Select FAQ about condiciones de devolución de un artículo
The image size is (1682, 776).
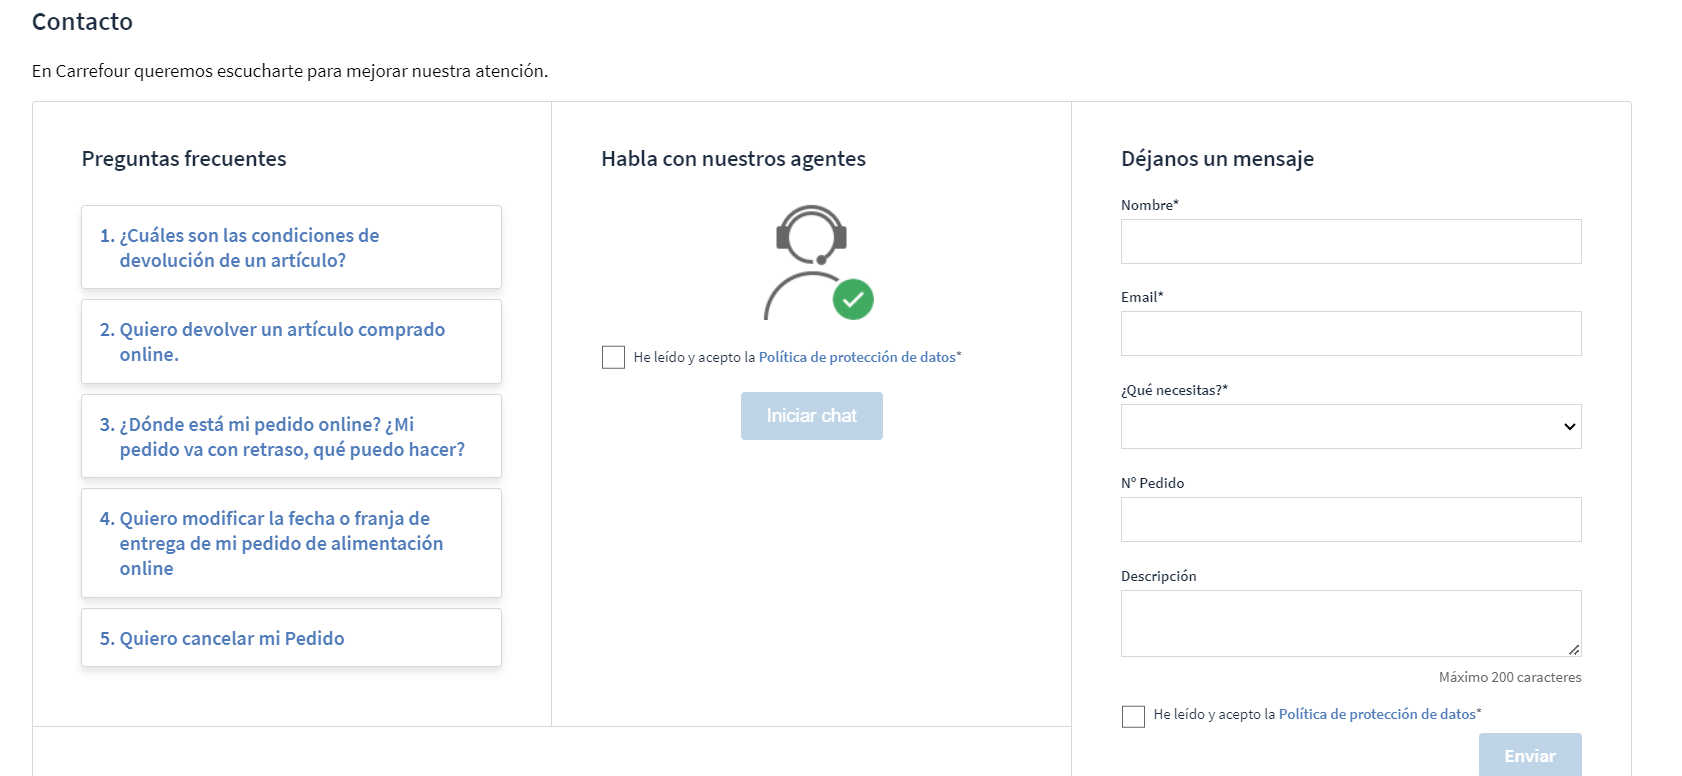coord(290,247)
